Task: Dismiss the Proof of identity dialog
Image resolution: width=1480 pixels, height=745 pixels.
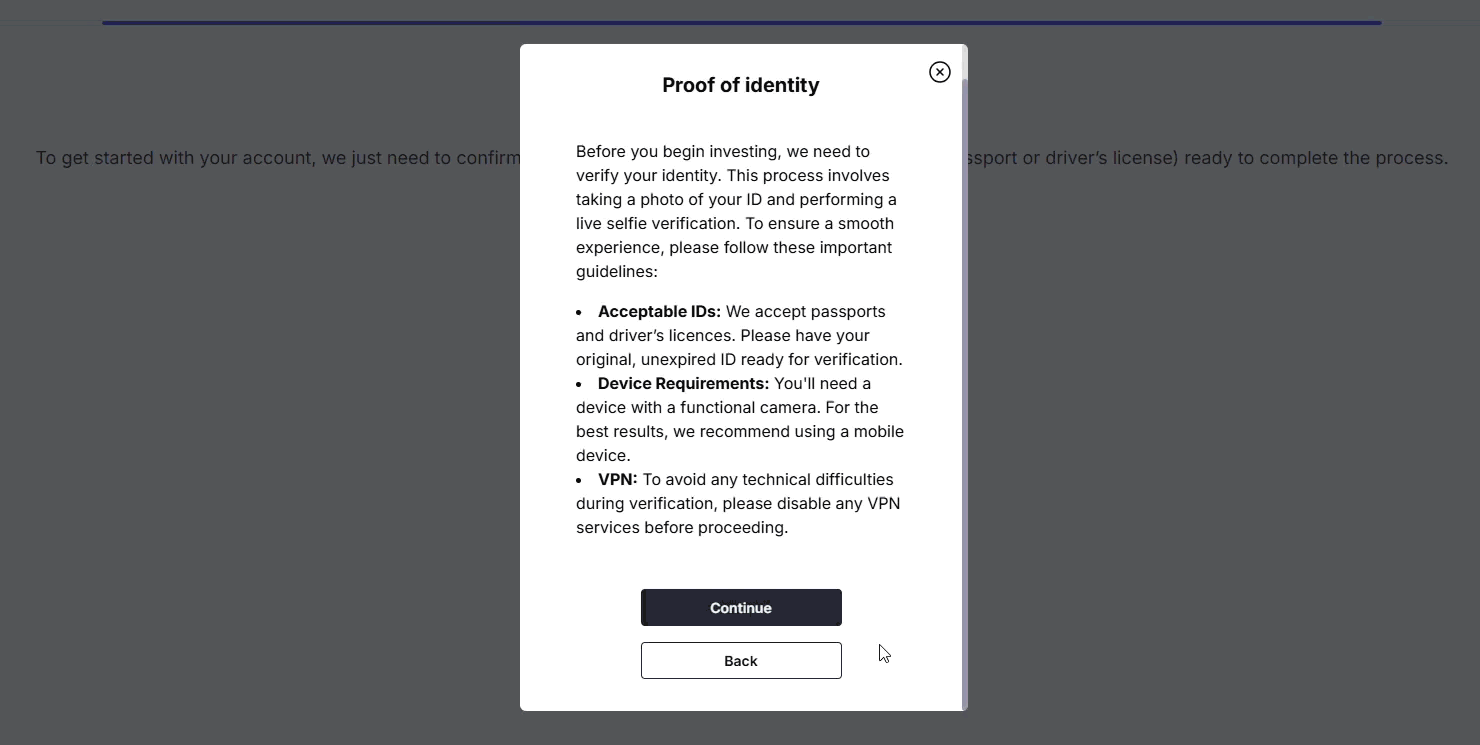Action: (939, 71)
